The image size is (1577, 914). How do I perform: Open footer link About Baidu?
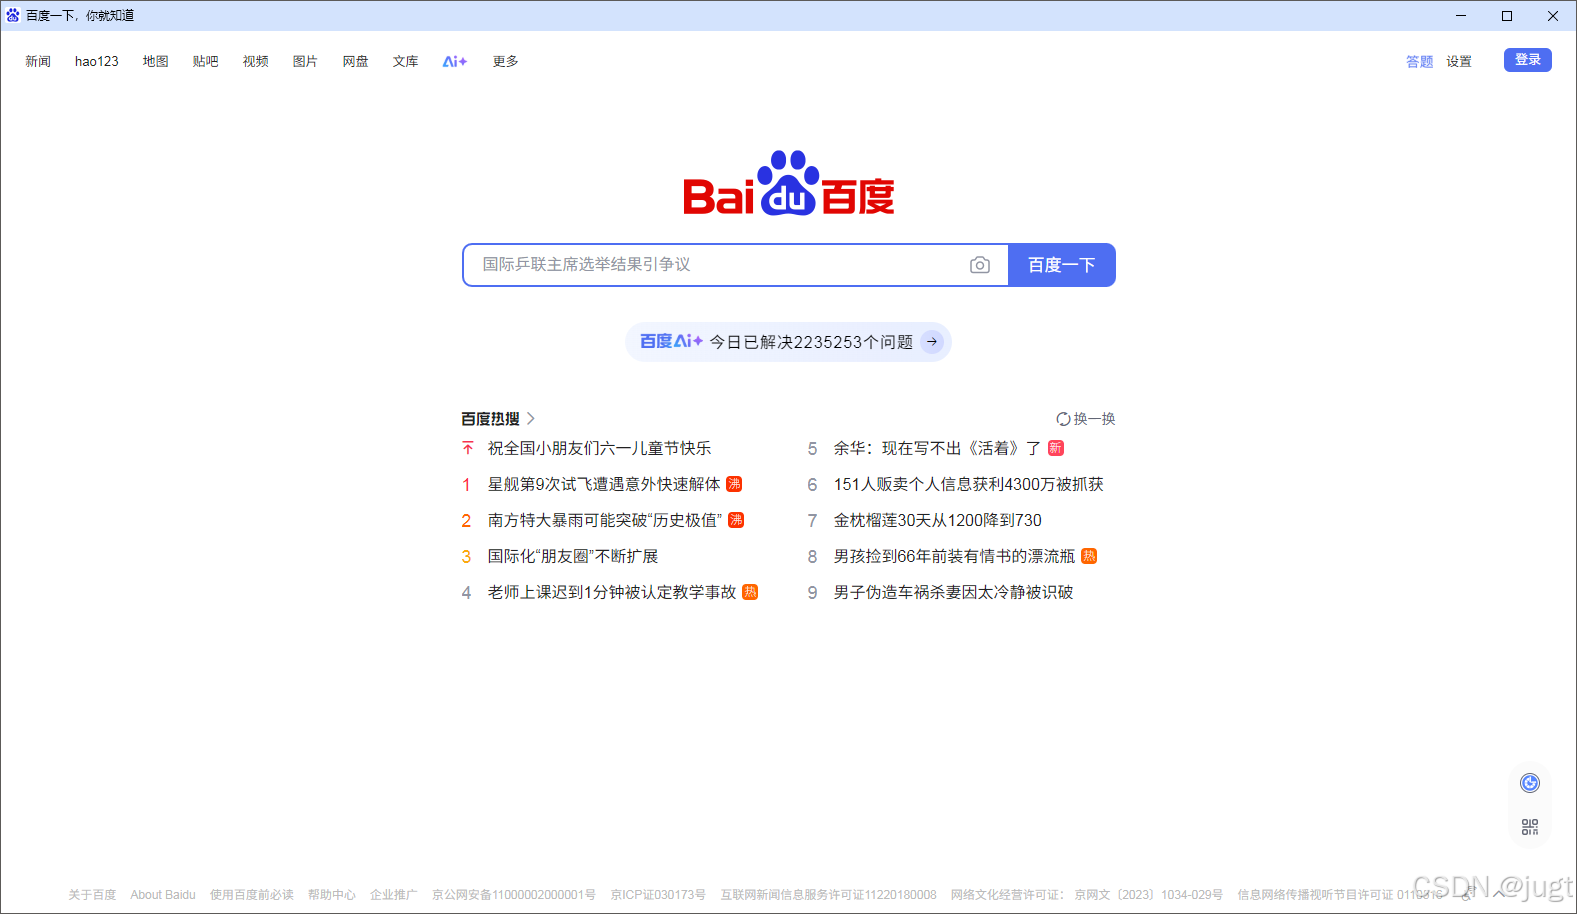click(163, 895)
